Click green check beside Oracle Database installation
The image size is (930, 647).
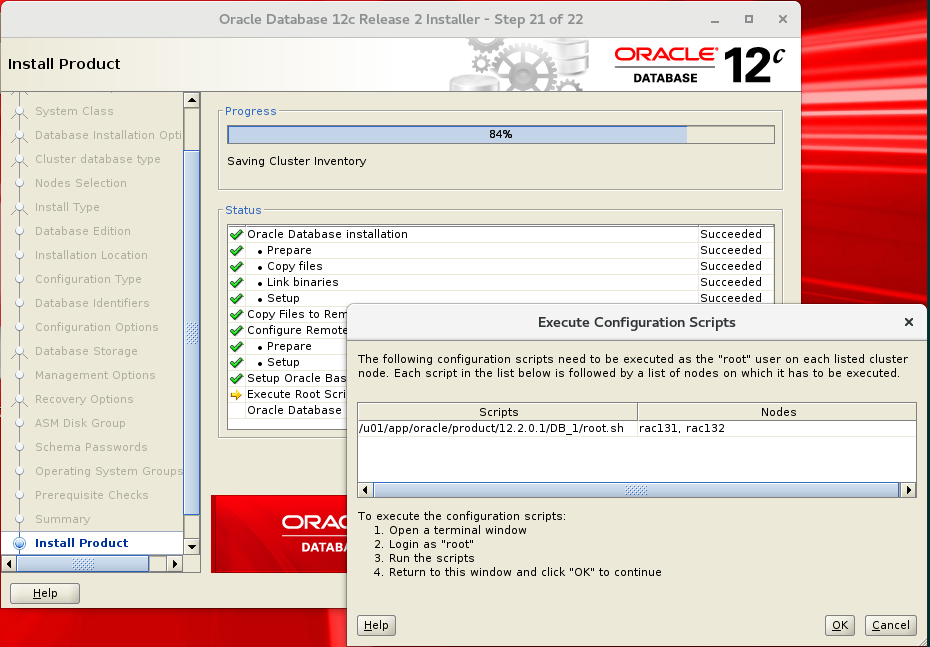[x=236, y=234]
